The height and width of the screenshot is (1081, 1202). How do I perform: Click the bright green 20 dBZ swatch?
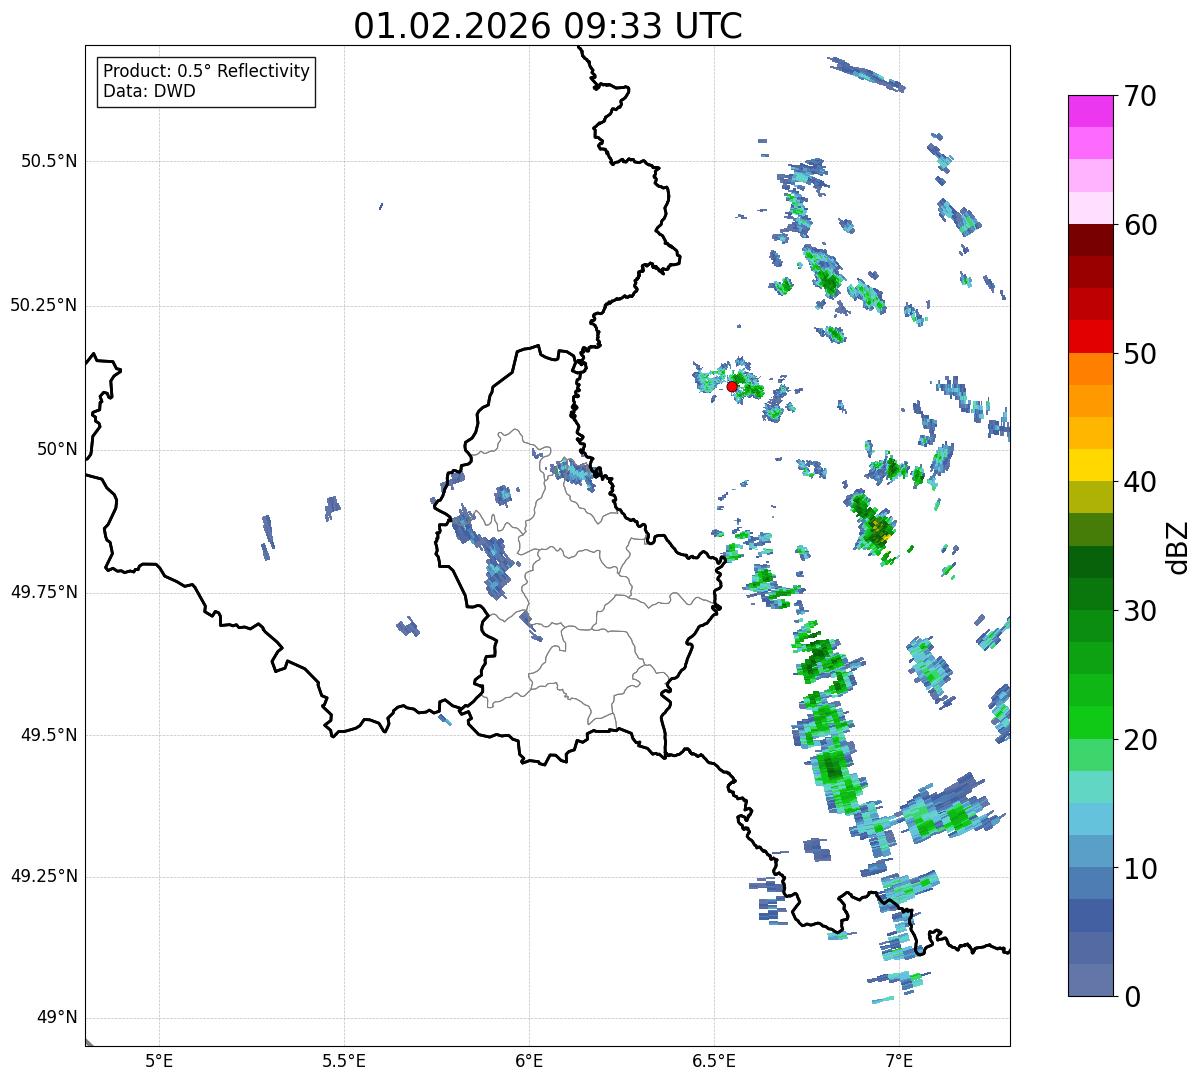(1091, 723)
